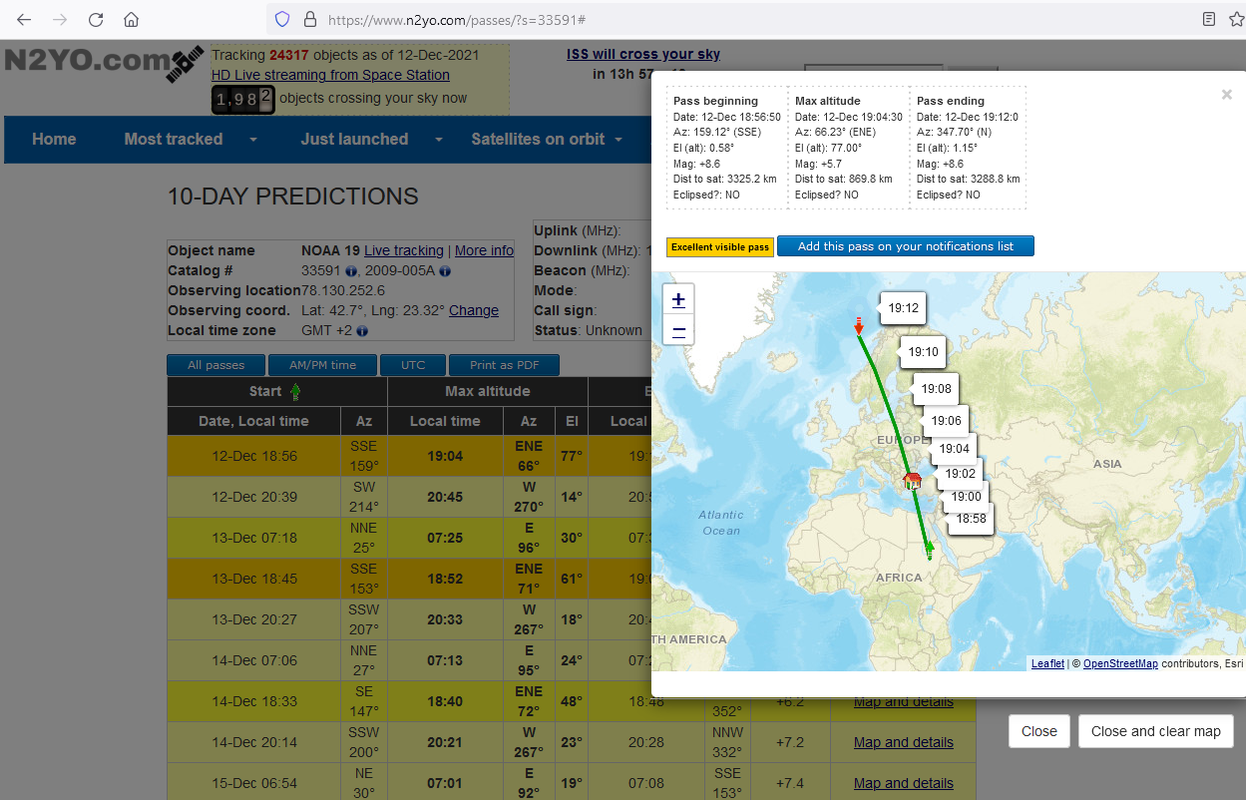
Task: Click the browser forward arrow
Action: 60,19
